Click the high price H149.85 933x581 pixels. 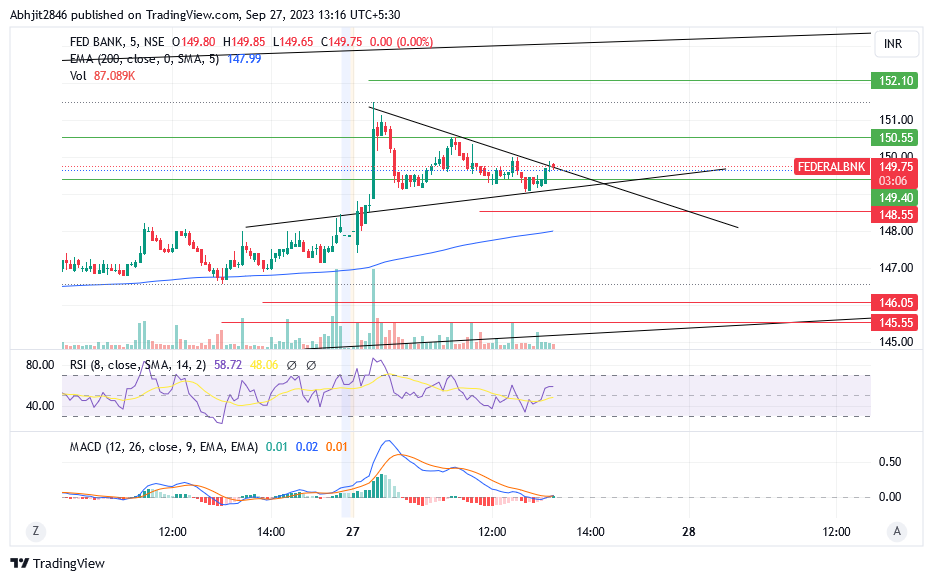coord(244,42)
